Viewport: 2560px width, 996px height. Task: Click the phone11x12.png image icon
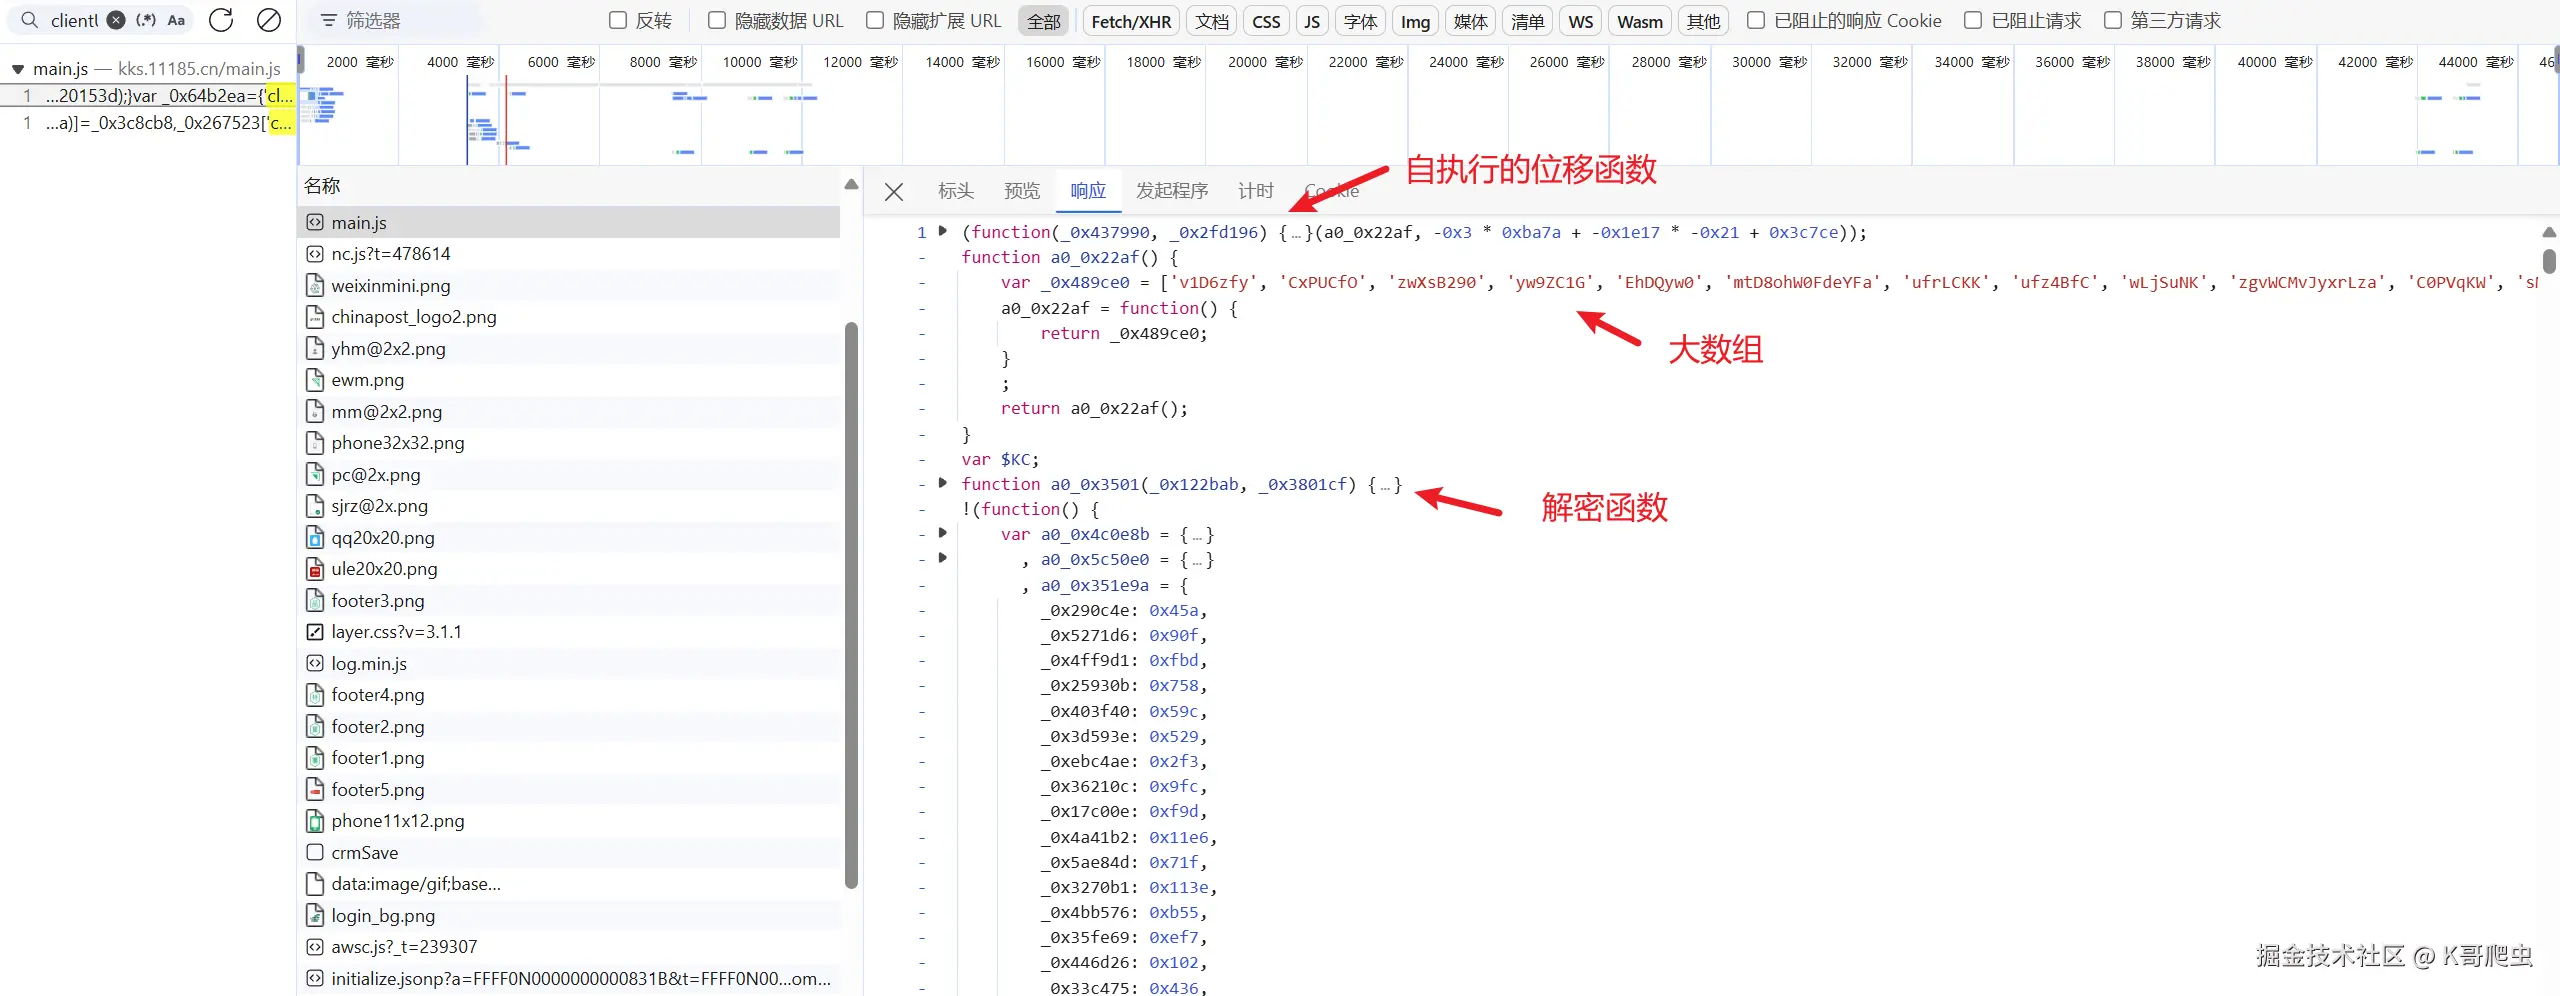(314, 821)
